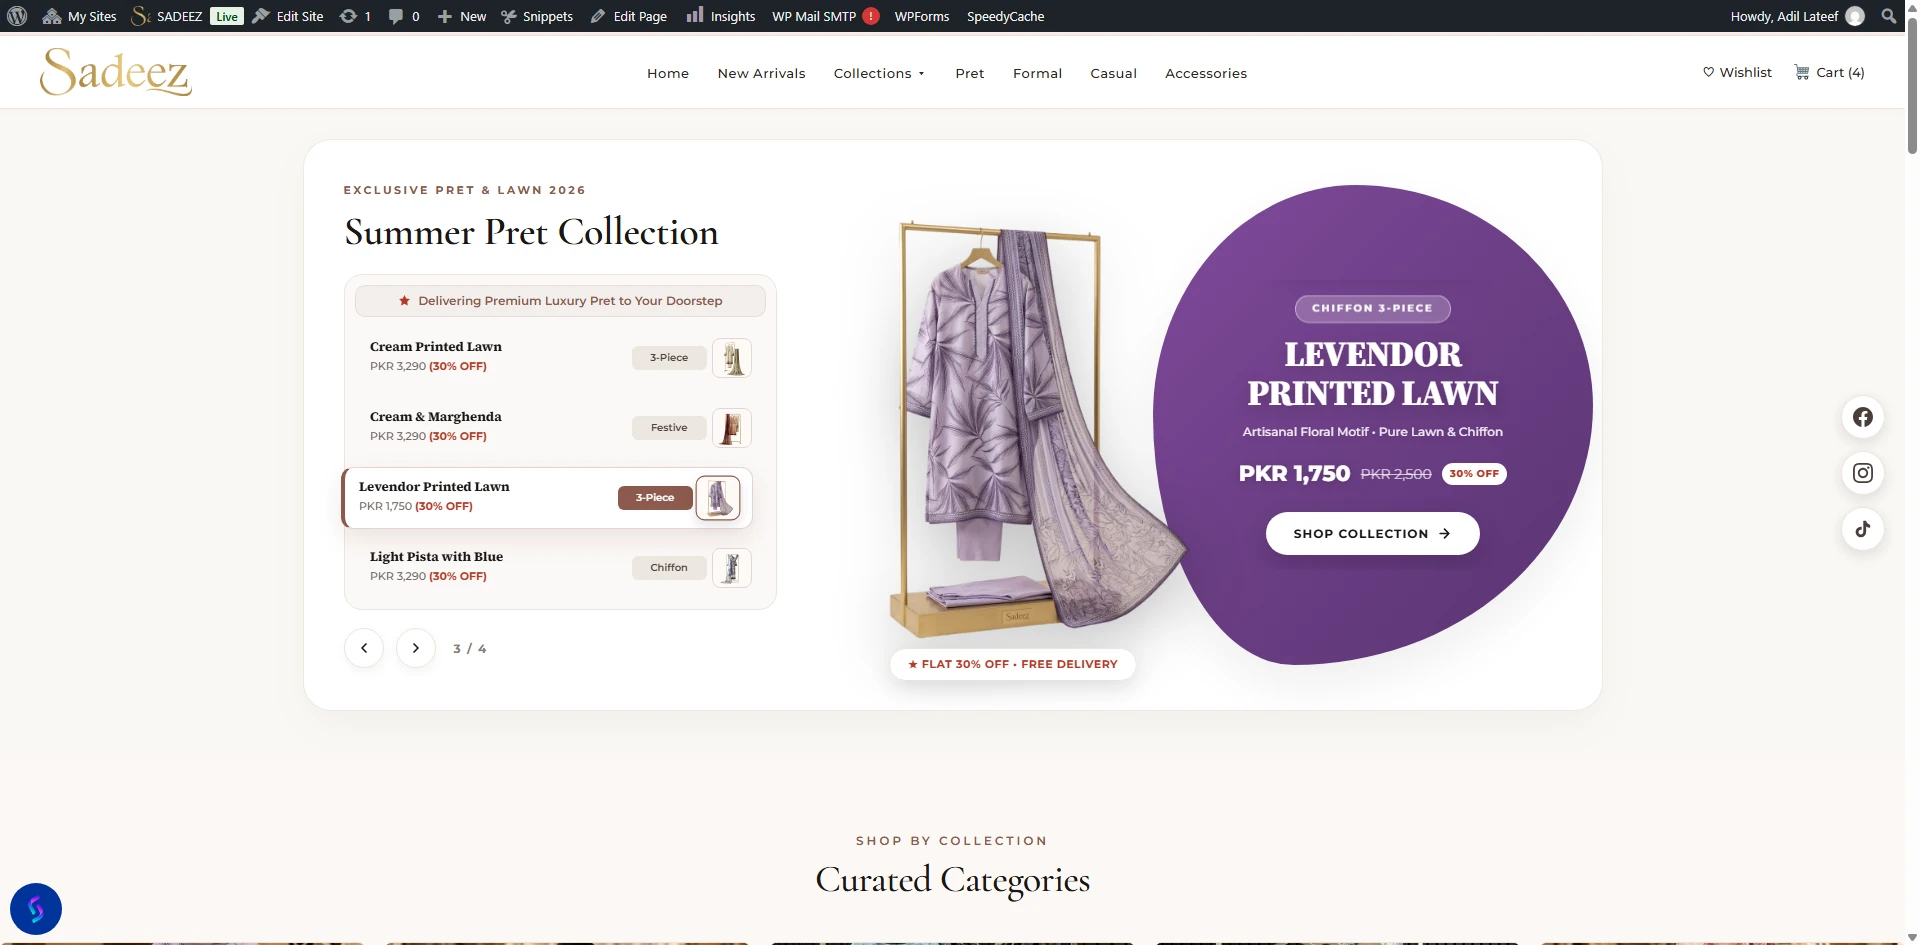The width and height of the screenshot is (1920, 945).
Task: Open the TikTok social icon
Action: coord(1863,529)
